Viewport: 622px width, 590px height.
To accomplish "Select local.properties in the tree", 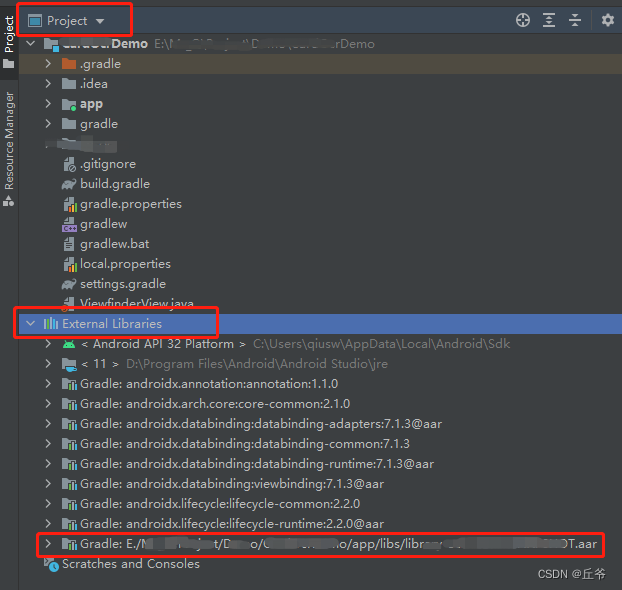I will [125, 264].
